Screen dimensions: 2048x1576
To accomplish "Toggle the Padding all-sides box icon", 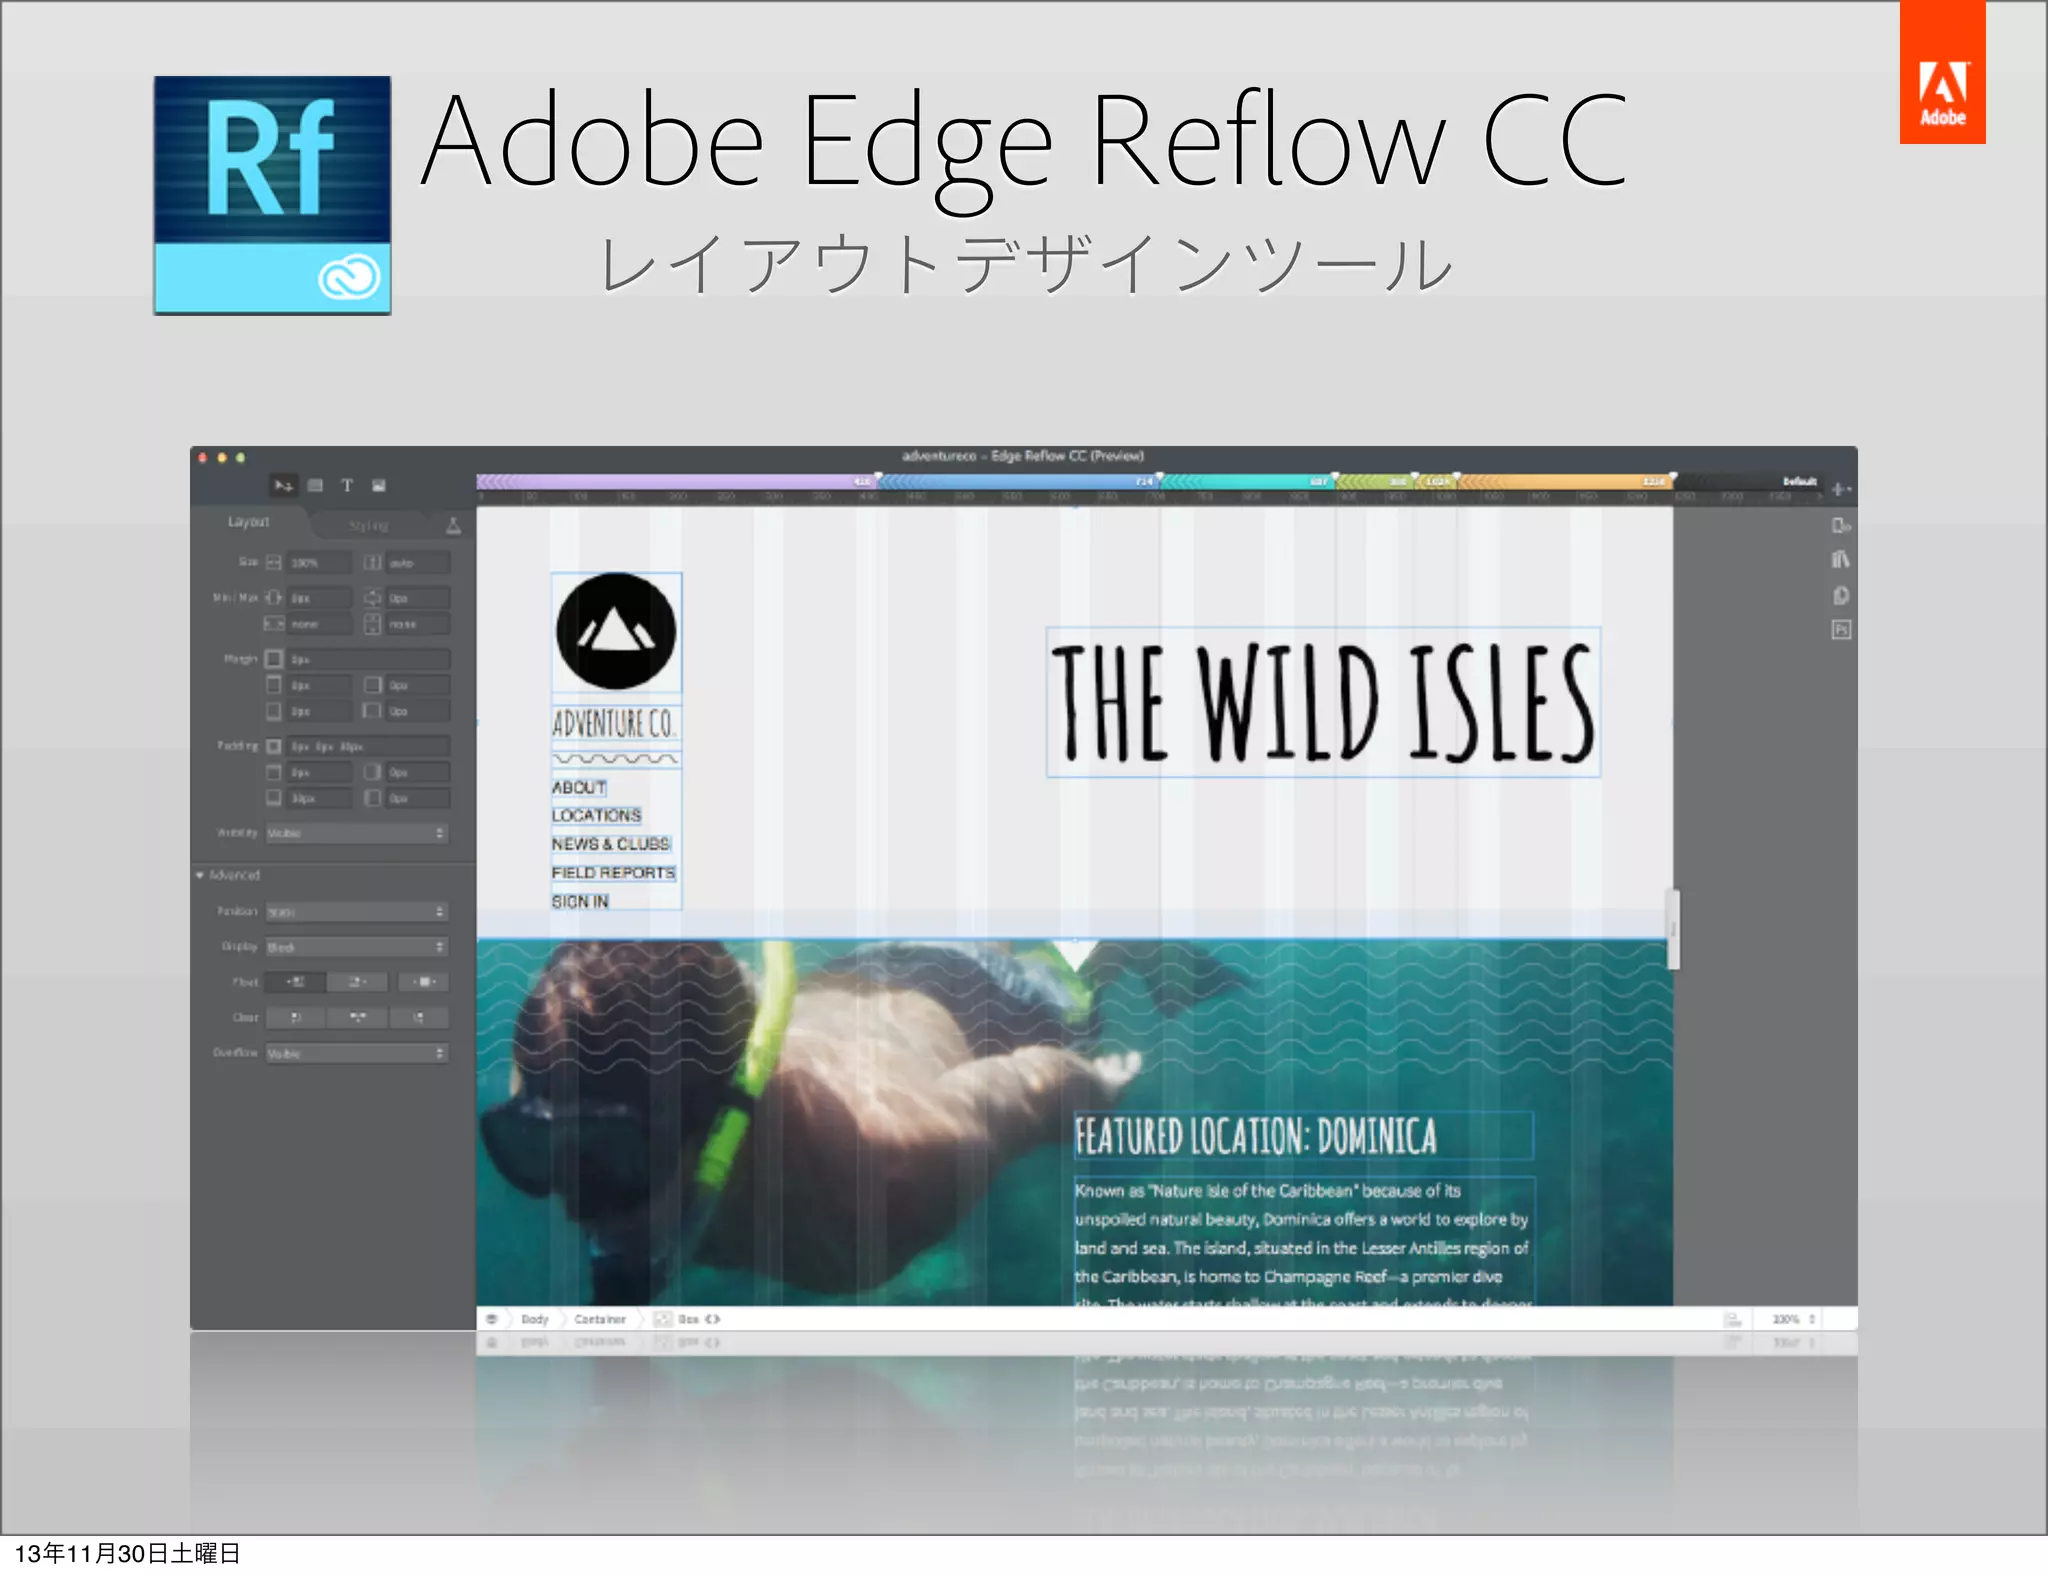I will tap(274, 746).
